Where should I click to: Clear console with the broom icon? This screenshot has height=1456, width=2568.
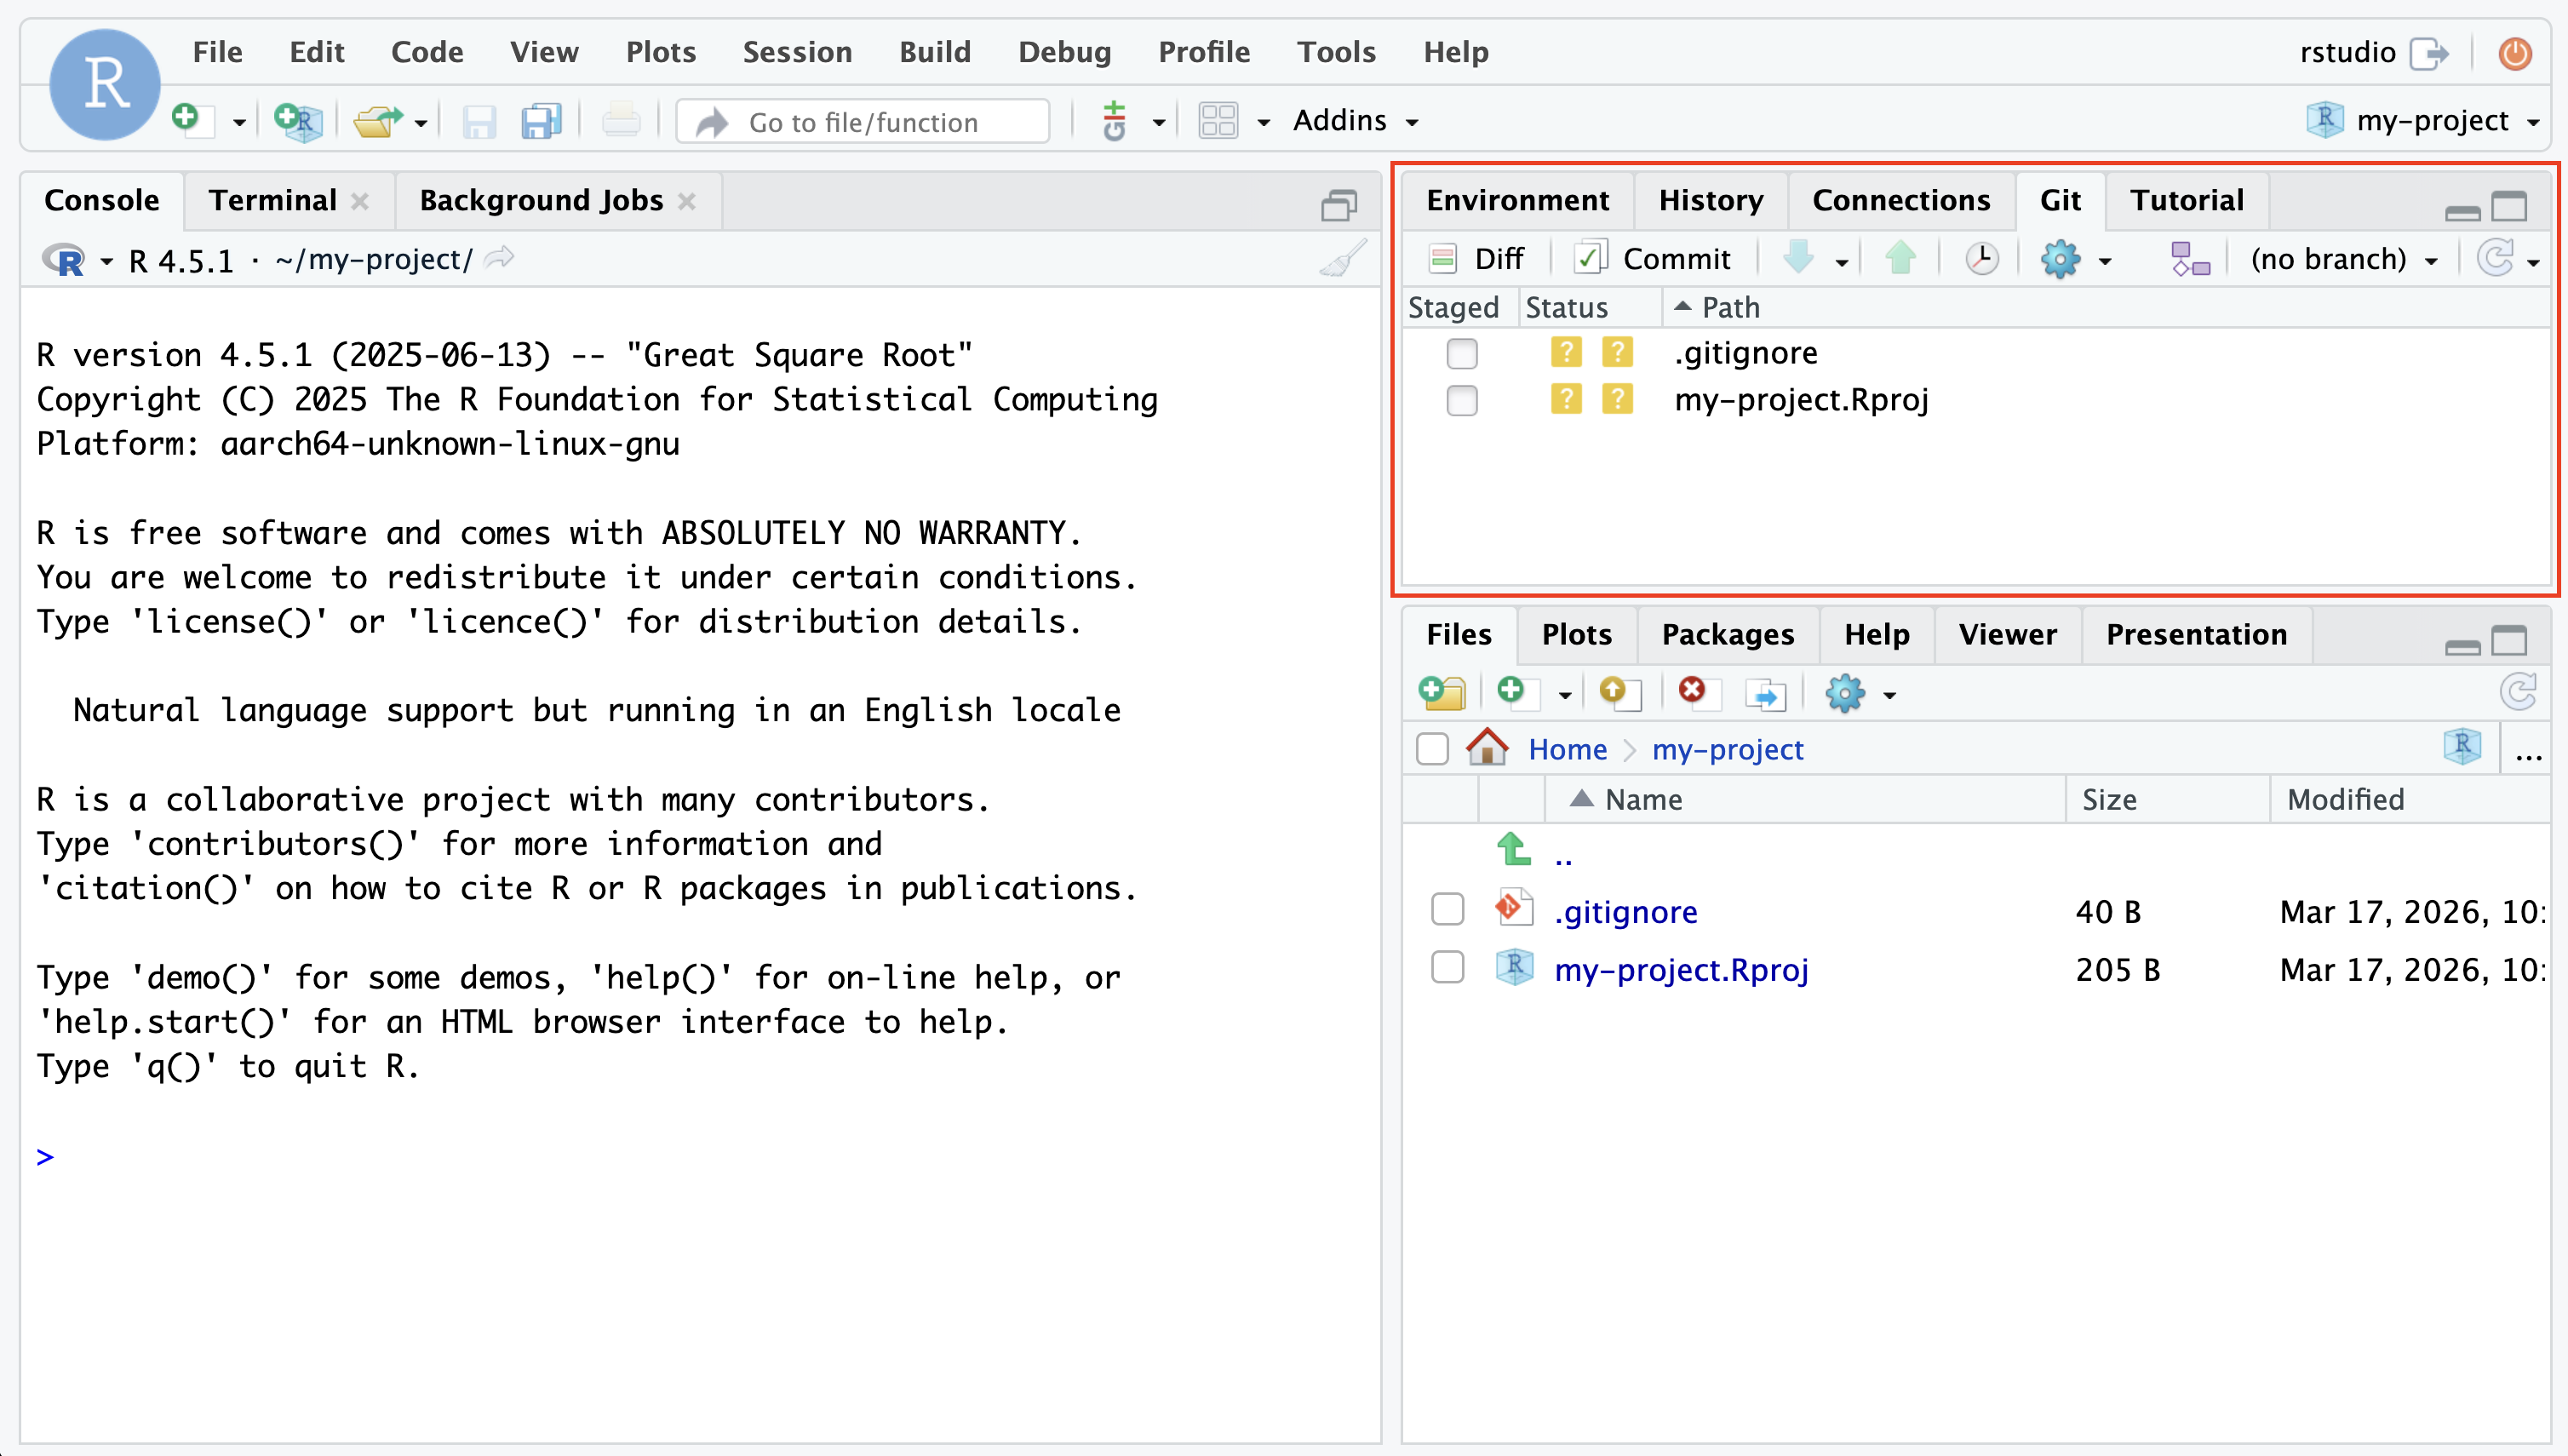(x=1343, y=259)
